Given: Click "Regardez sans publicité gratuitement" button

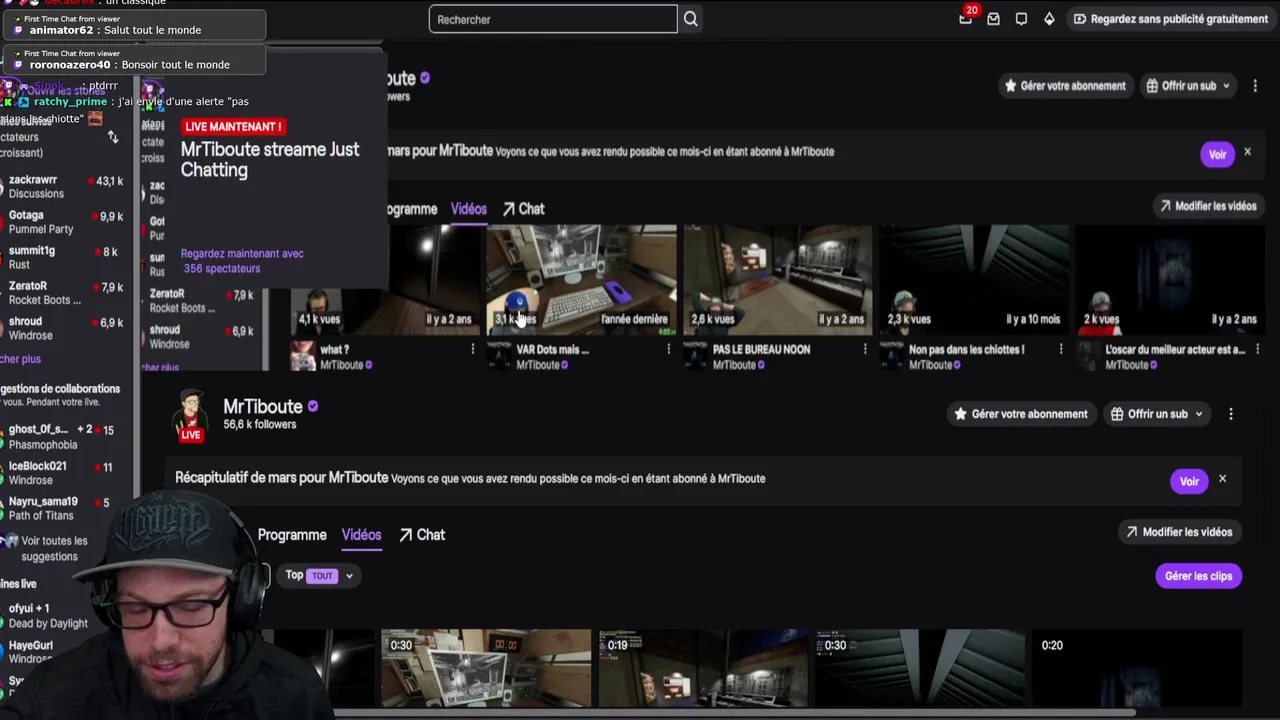Looking at the screenshot, I should click(1170, 19).
